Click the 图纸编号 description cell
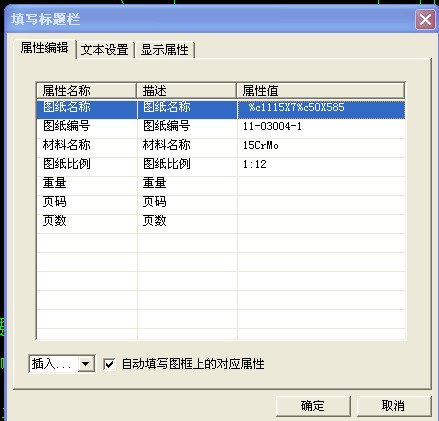This screenshot has width=439, height=421. [187, 128]
